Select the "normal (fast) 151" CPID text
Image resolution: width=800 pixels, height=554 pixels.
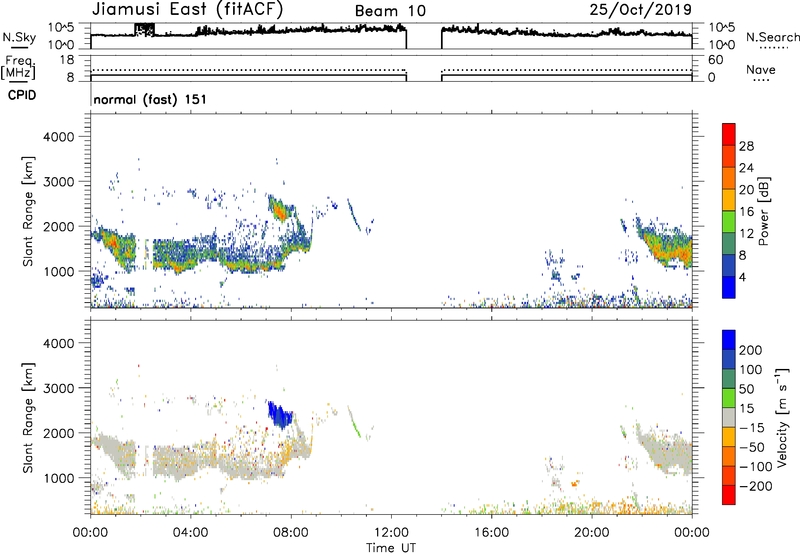click(x=150, y=99)
